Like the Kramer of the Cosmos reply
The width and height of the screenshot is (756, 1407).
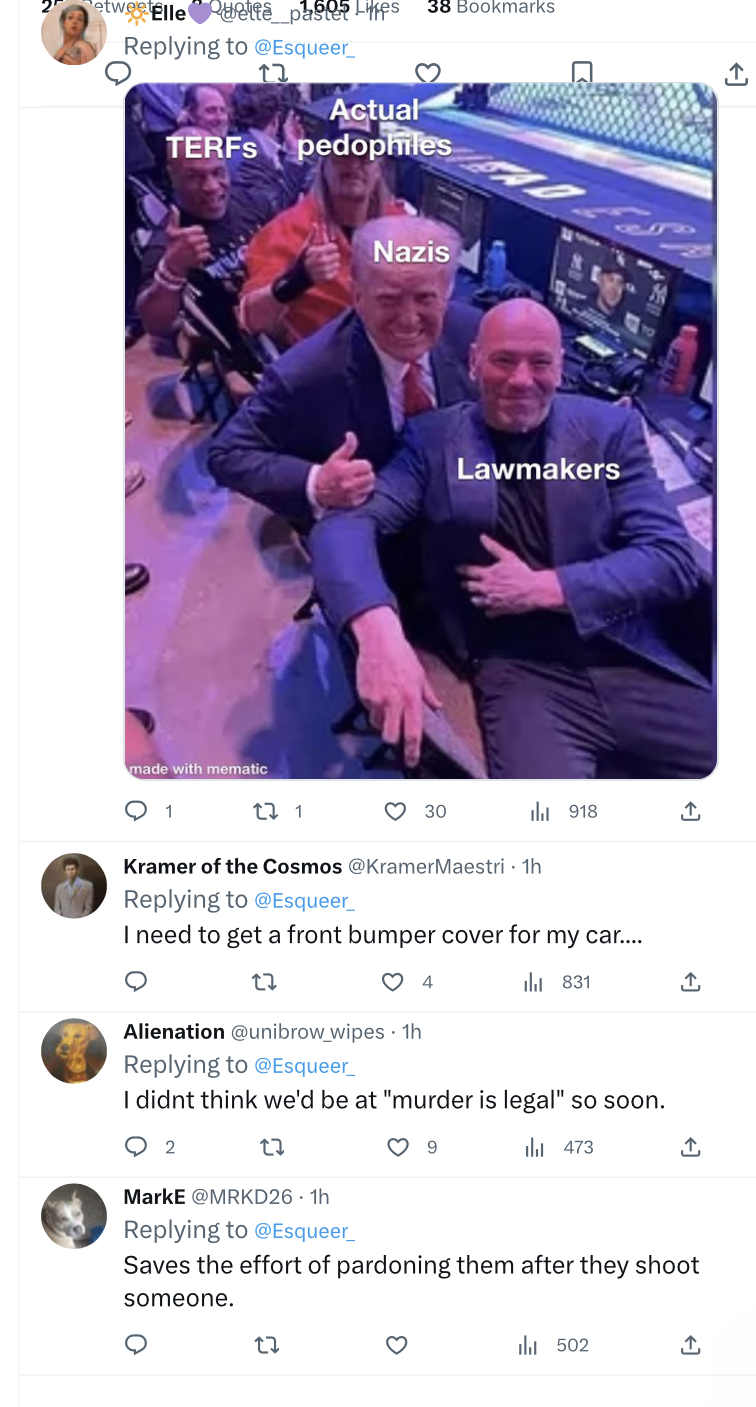tap(393, 982)
